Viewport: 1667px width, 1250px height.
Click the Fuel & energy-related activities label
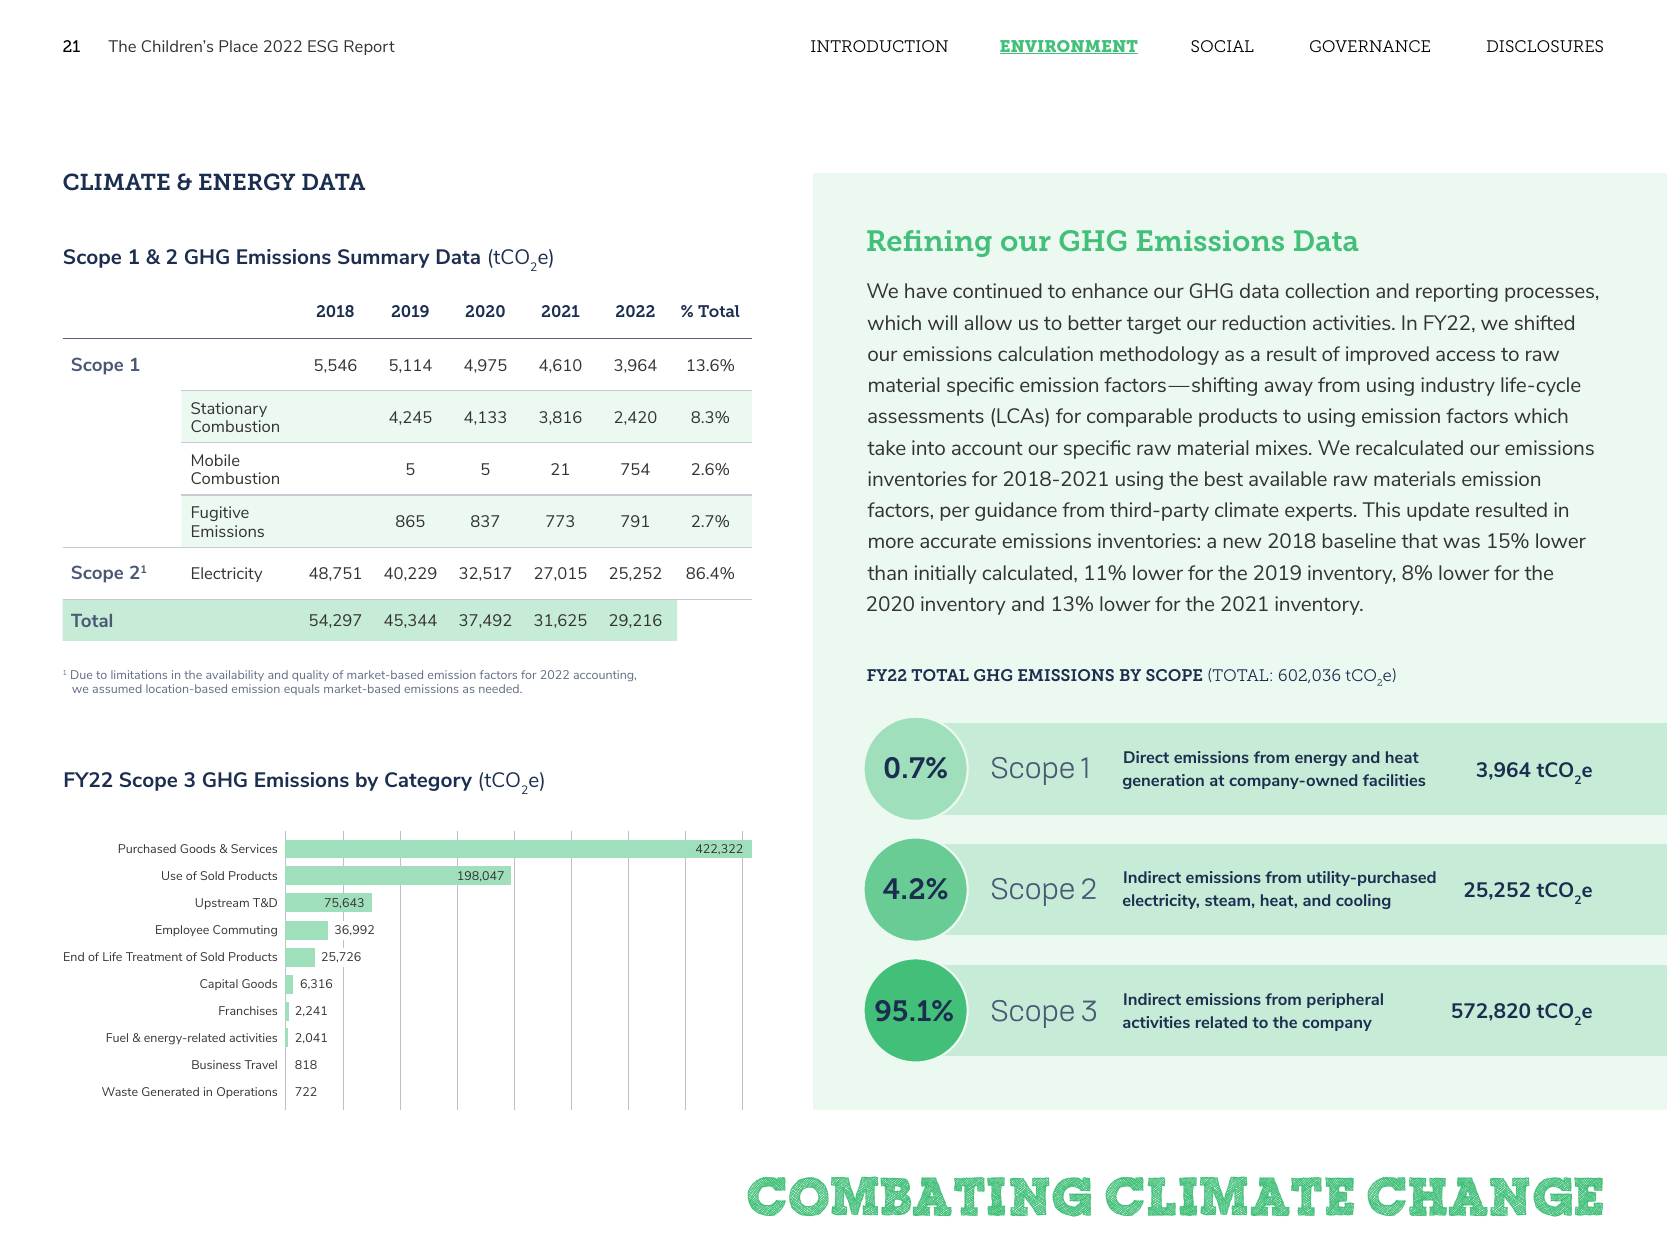pos(191,1038)
